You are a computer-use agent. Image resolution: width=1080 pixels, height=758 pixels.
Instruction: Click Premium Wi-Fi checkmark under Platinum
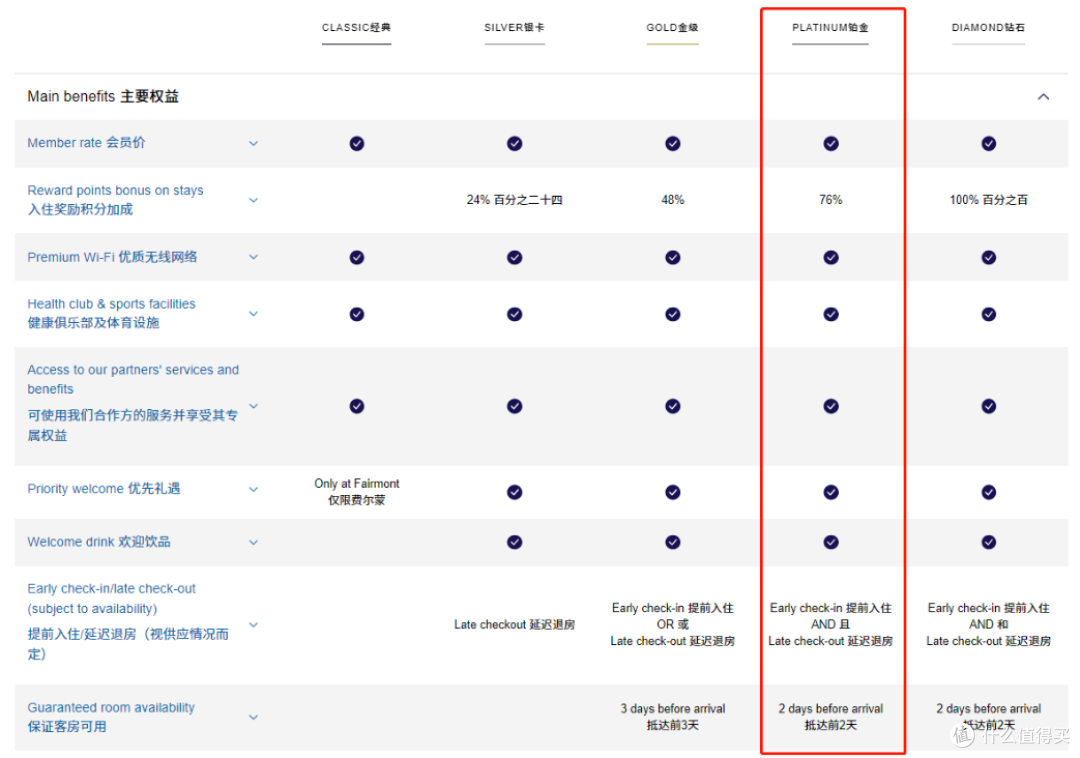click(831, 257)
